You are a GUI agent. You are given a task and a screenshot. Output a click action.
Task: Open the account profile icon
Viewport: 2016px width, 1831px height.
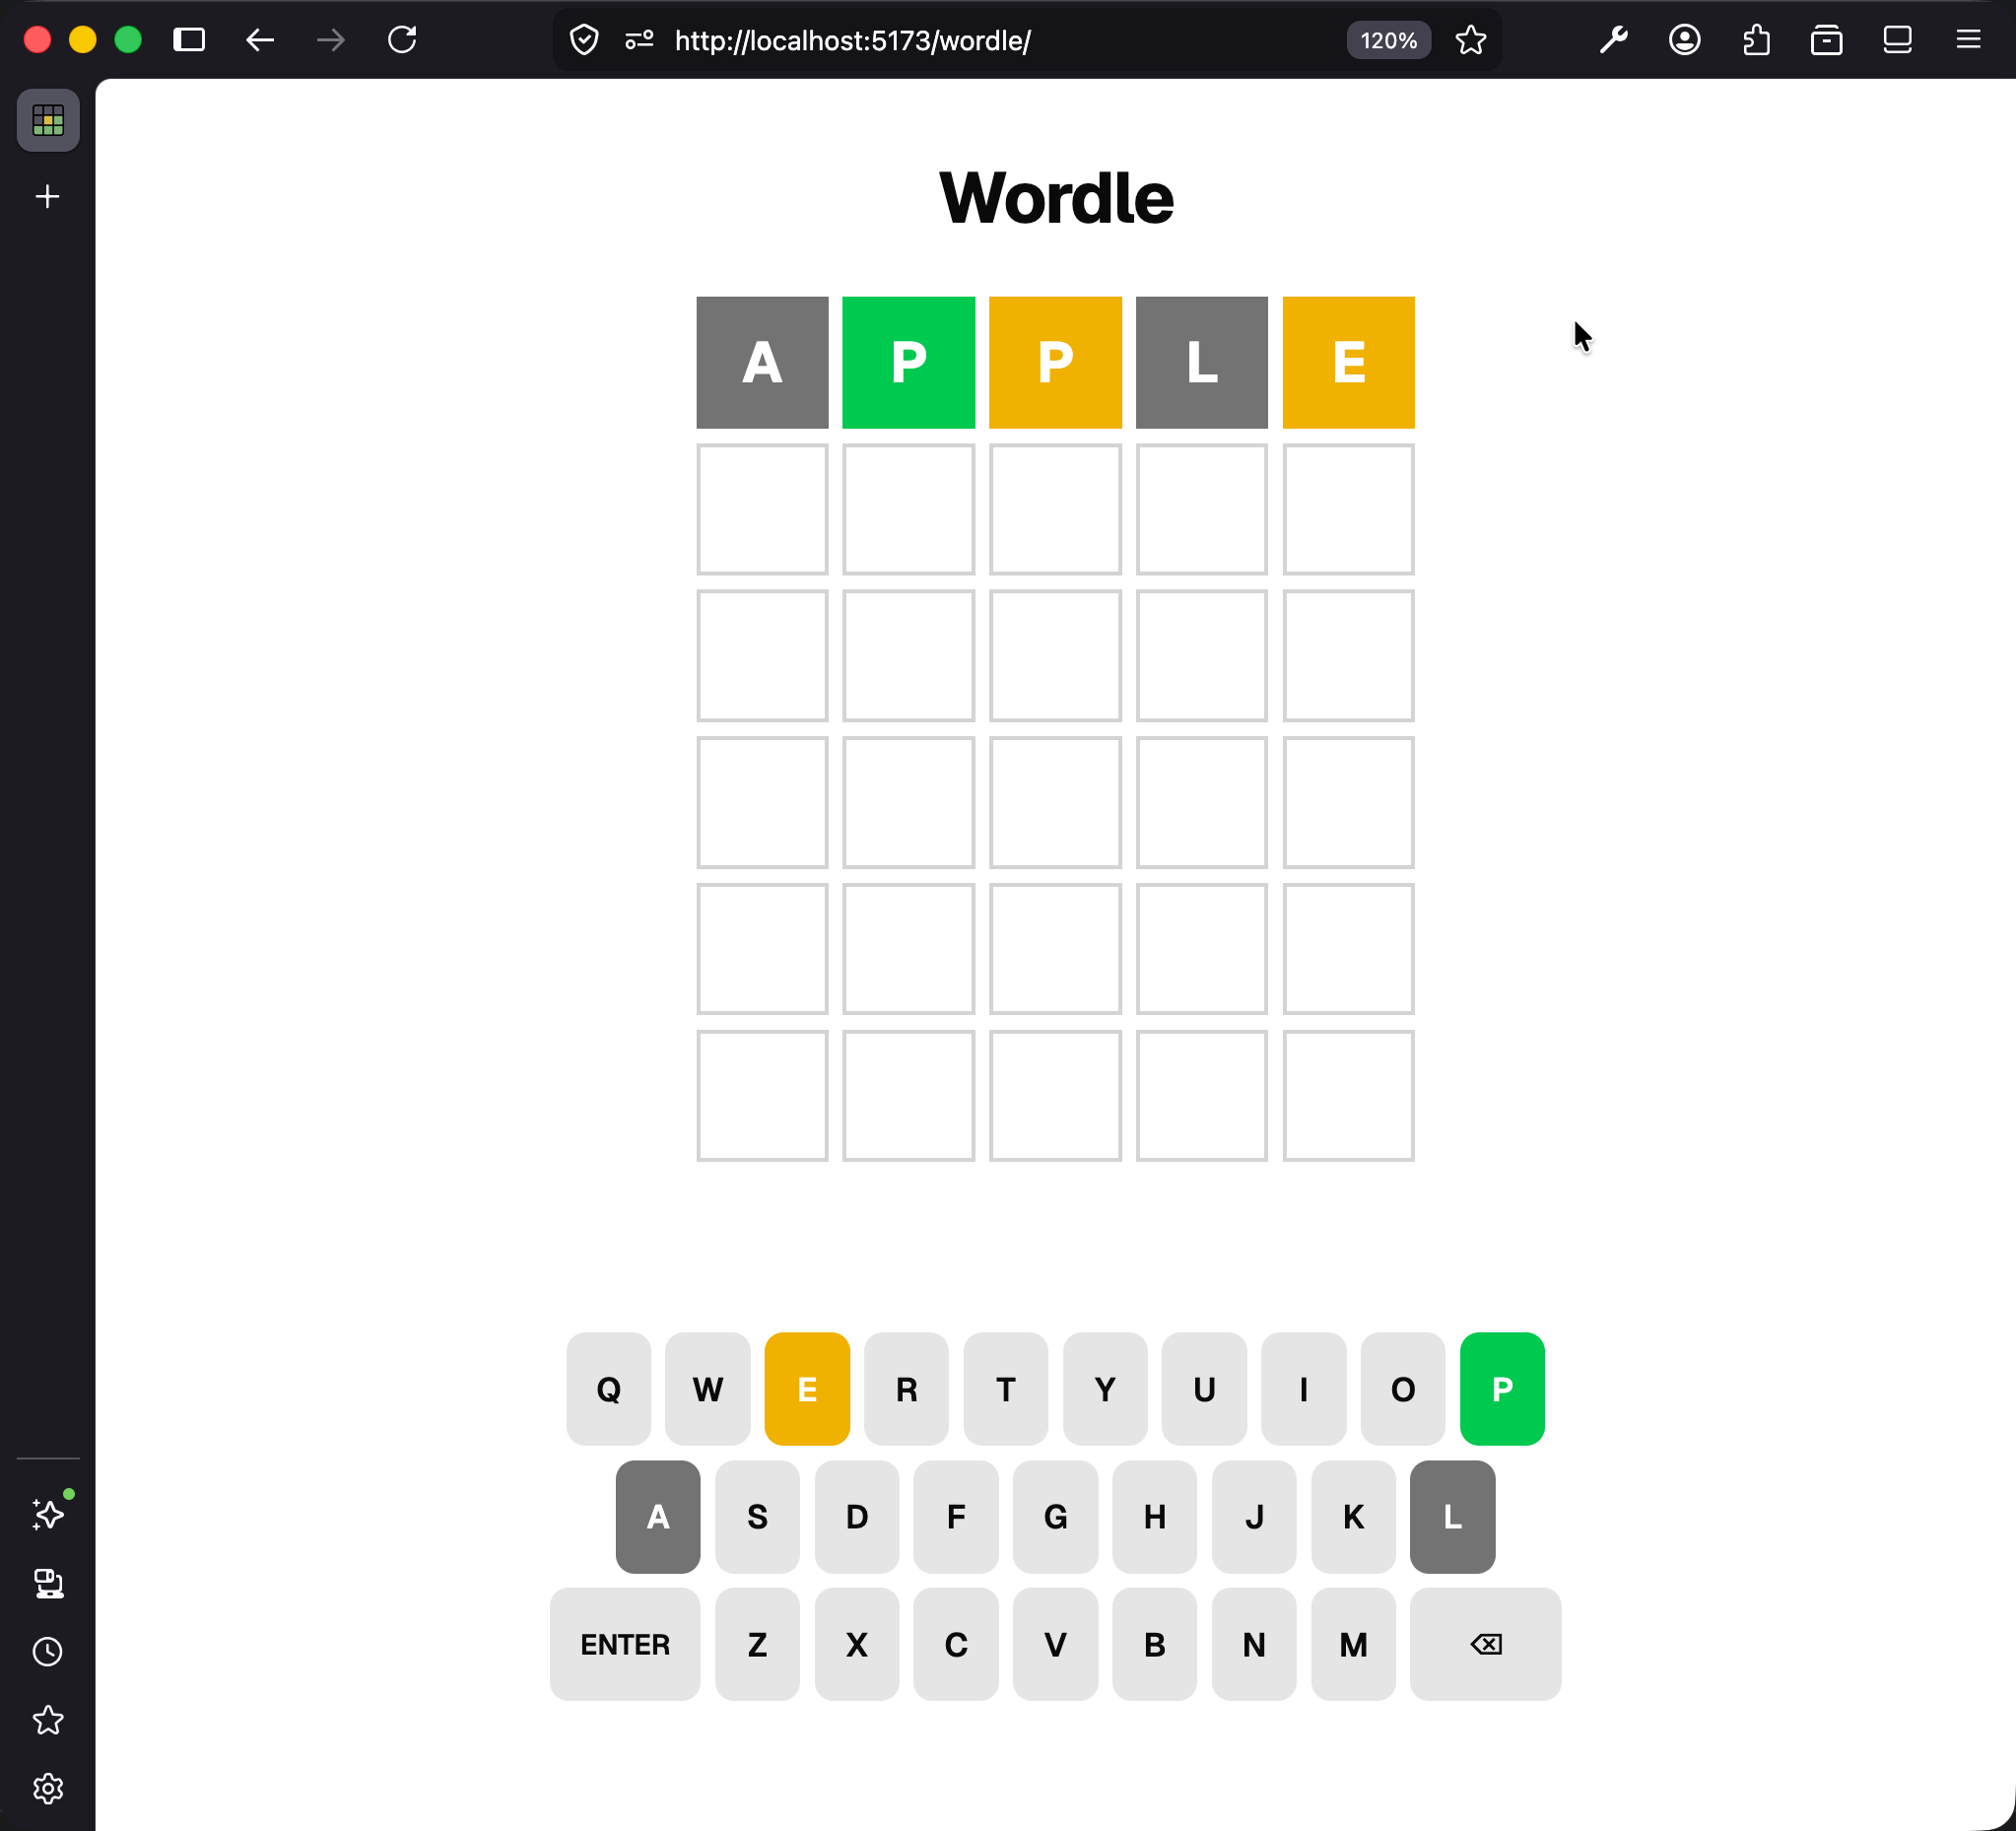point(1684,40)
